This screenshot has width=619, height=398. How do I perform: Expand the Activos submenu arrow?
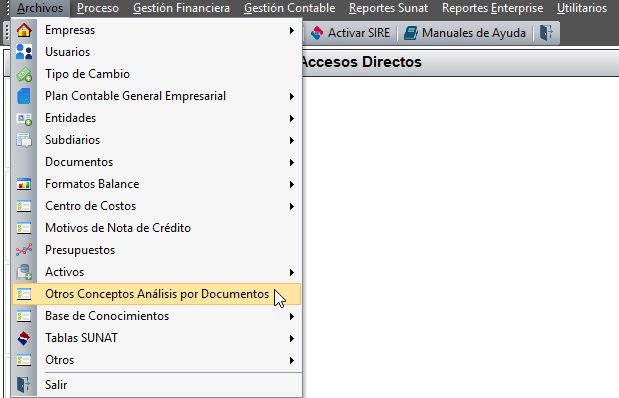tap(292, 272)
